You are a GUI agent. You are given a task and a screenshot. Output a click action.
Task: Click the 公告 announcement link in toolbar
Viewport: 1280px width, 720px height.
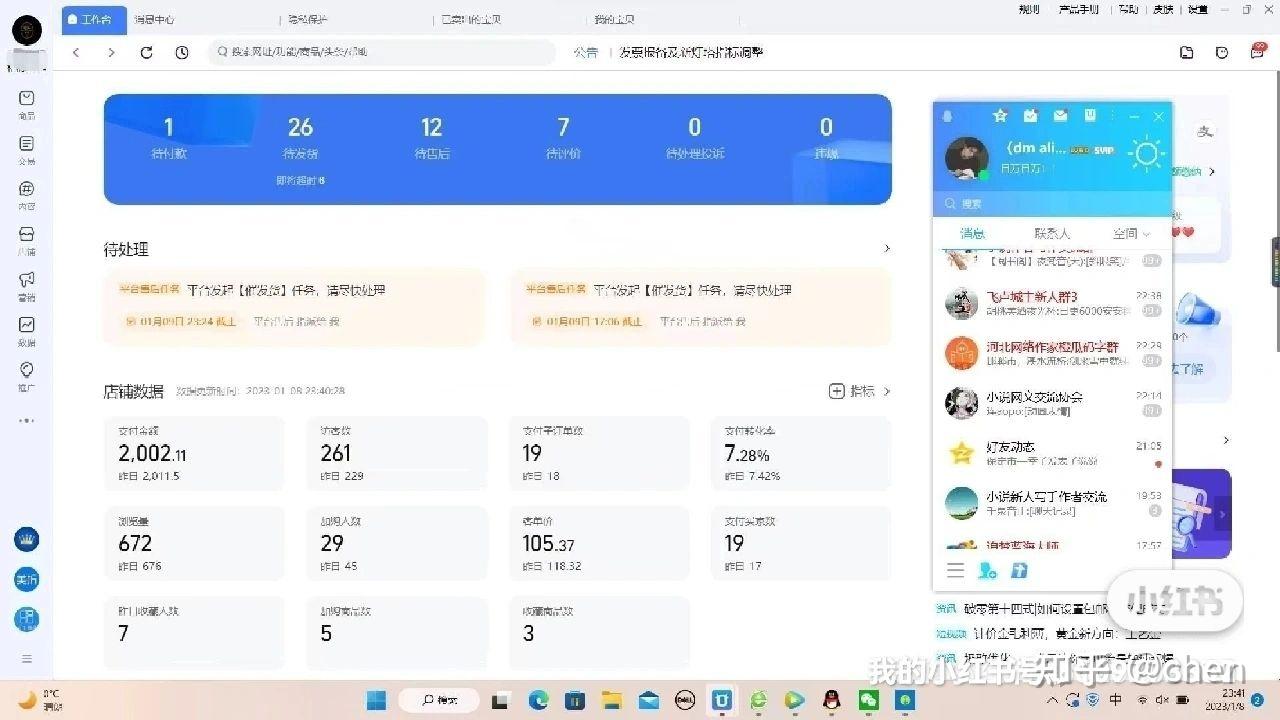tap(586, 52)
